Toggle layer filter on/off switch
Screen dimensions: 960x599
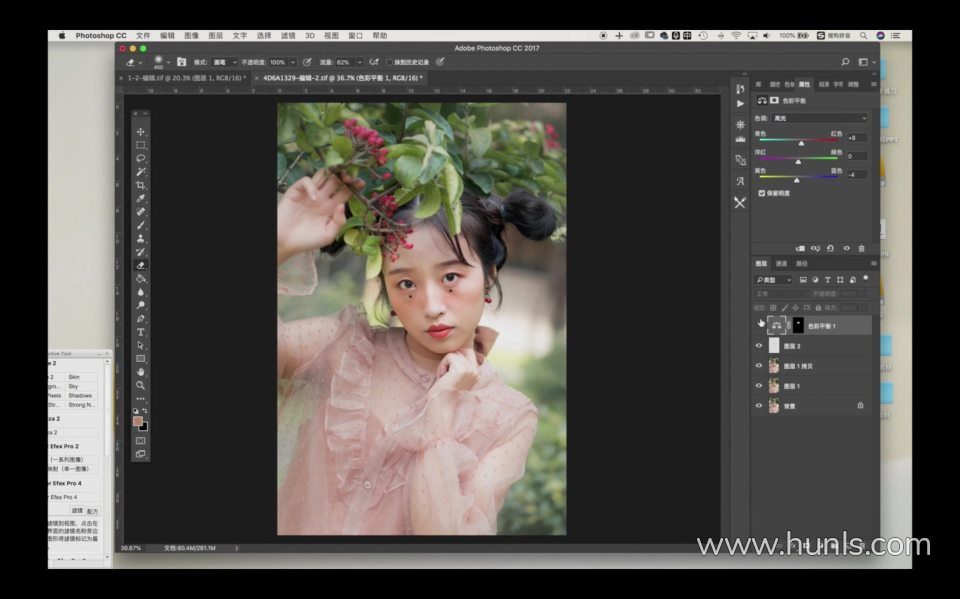point(866,279)
